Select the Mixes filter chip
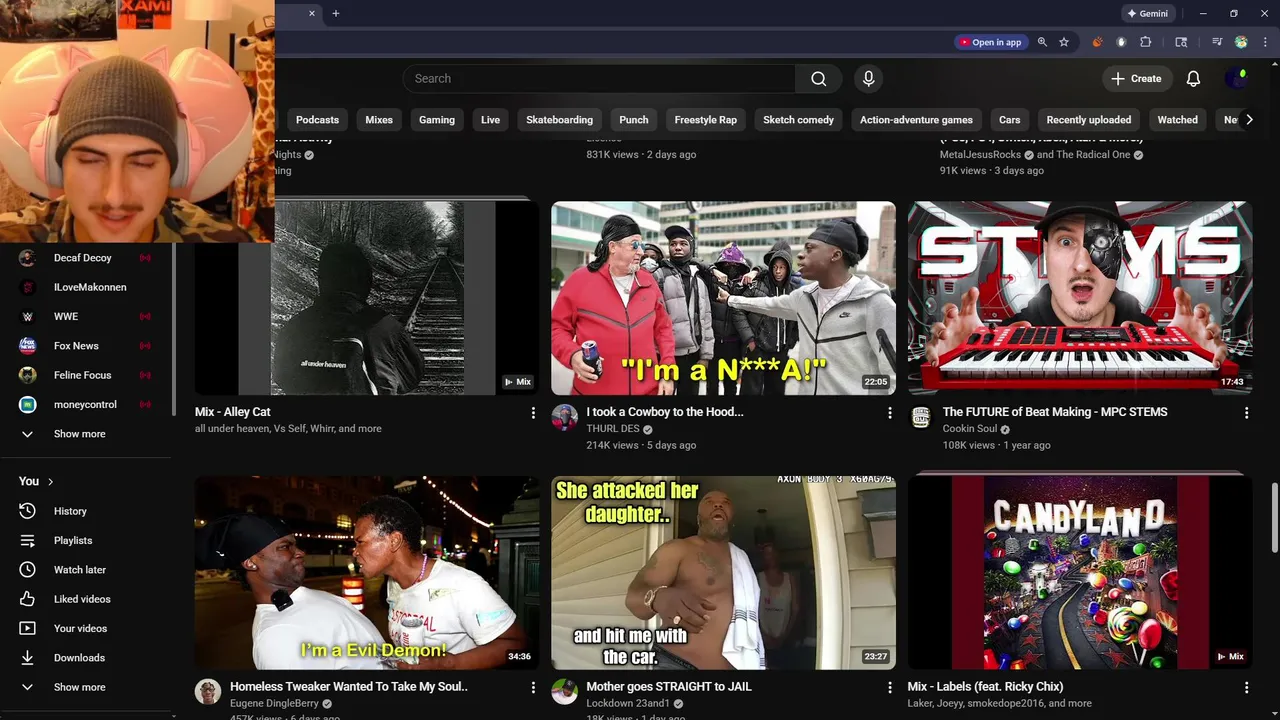This screenshot has width=1280, height=720. tap(379, 120)
